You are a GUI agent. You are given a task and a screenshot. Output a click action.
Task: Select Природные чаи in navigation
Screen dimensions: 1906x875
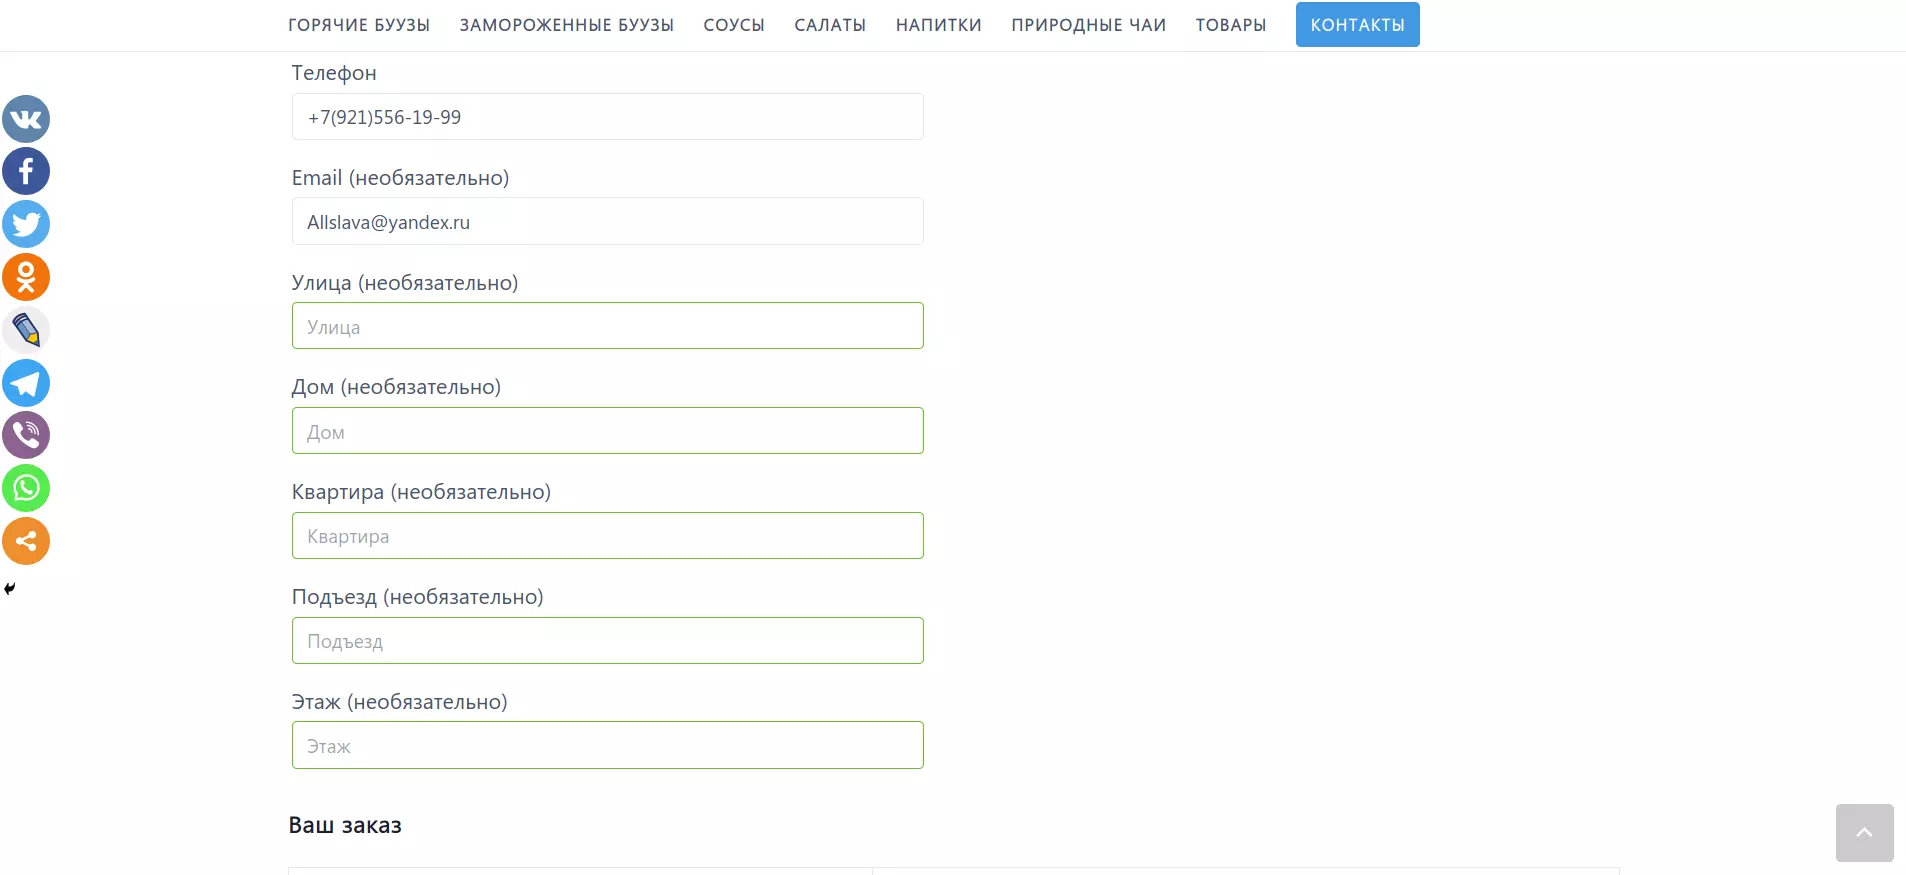[x=1088, y=25]
